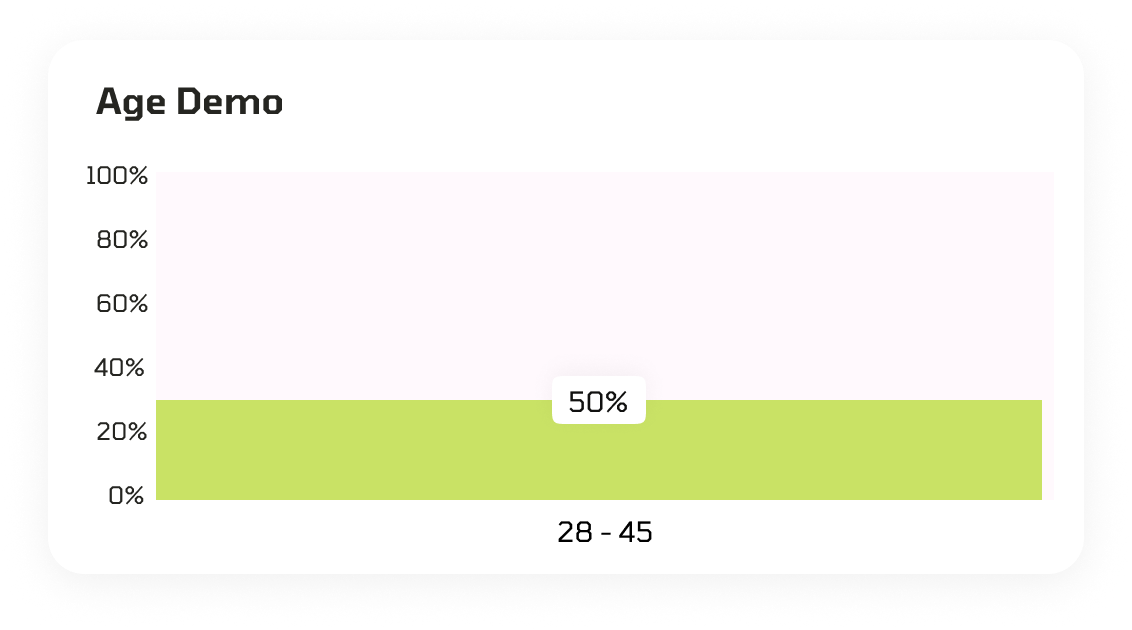The width and height of the screenshot is (1132, 630).
Task: Select the 80% y-axis label
Action: 122,239
